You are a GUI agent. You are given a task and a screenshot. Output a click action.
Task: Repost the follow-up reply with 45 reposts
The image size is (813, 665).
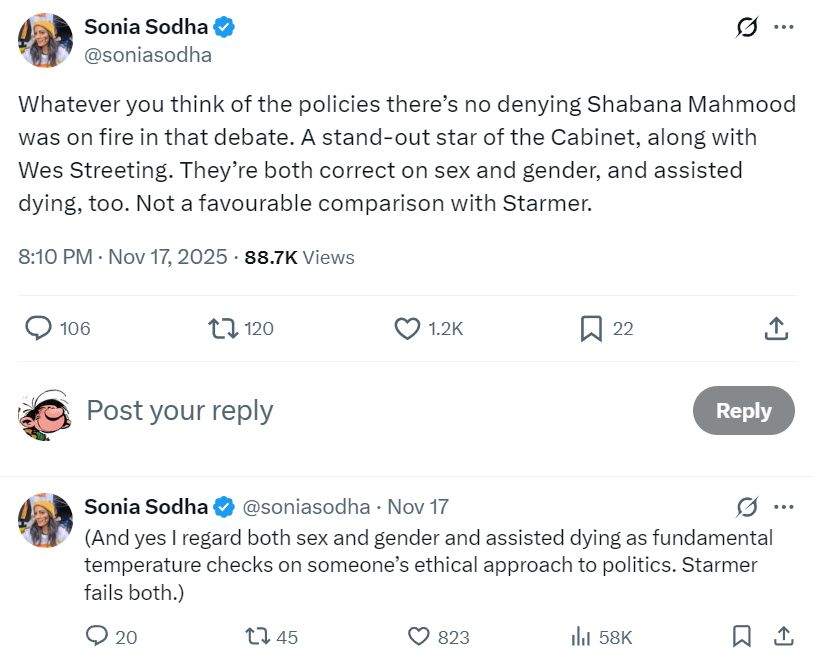pos(256,636)
